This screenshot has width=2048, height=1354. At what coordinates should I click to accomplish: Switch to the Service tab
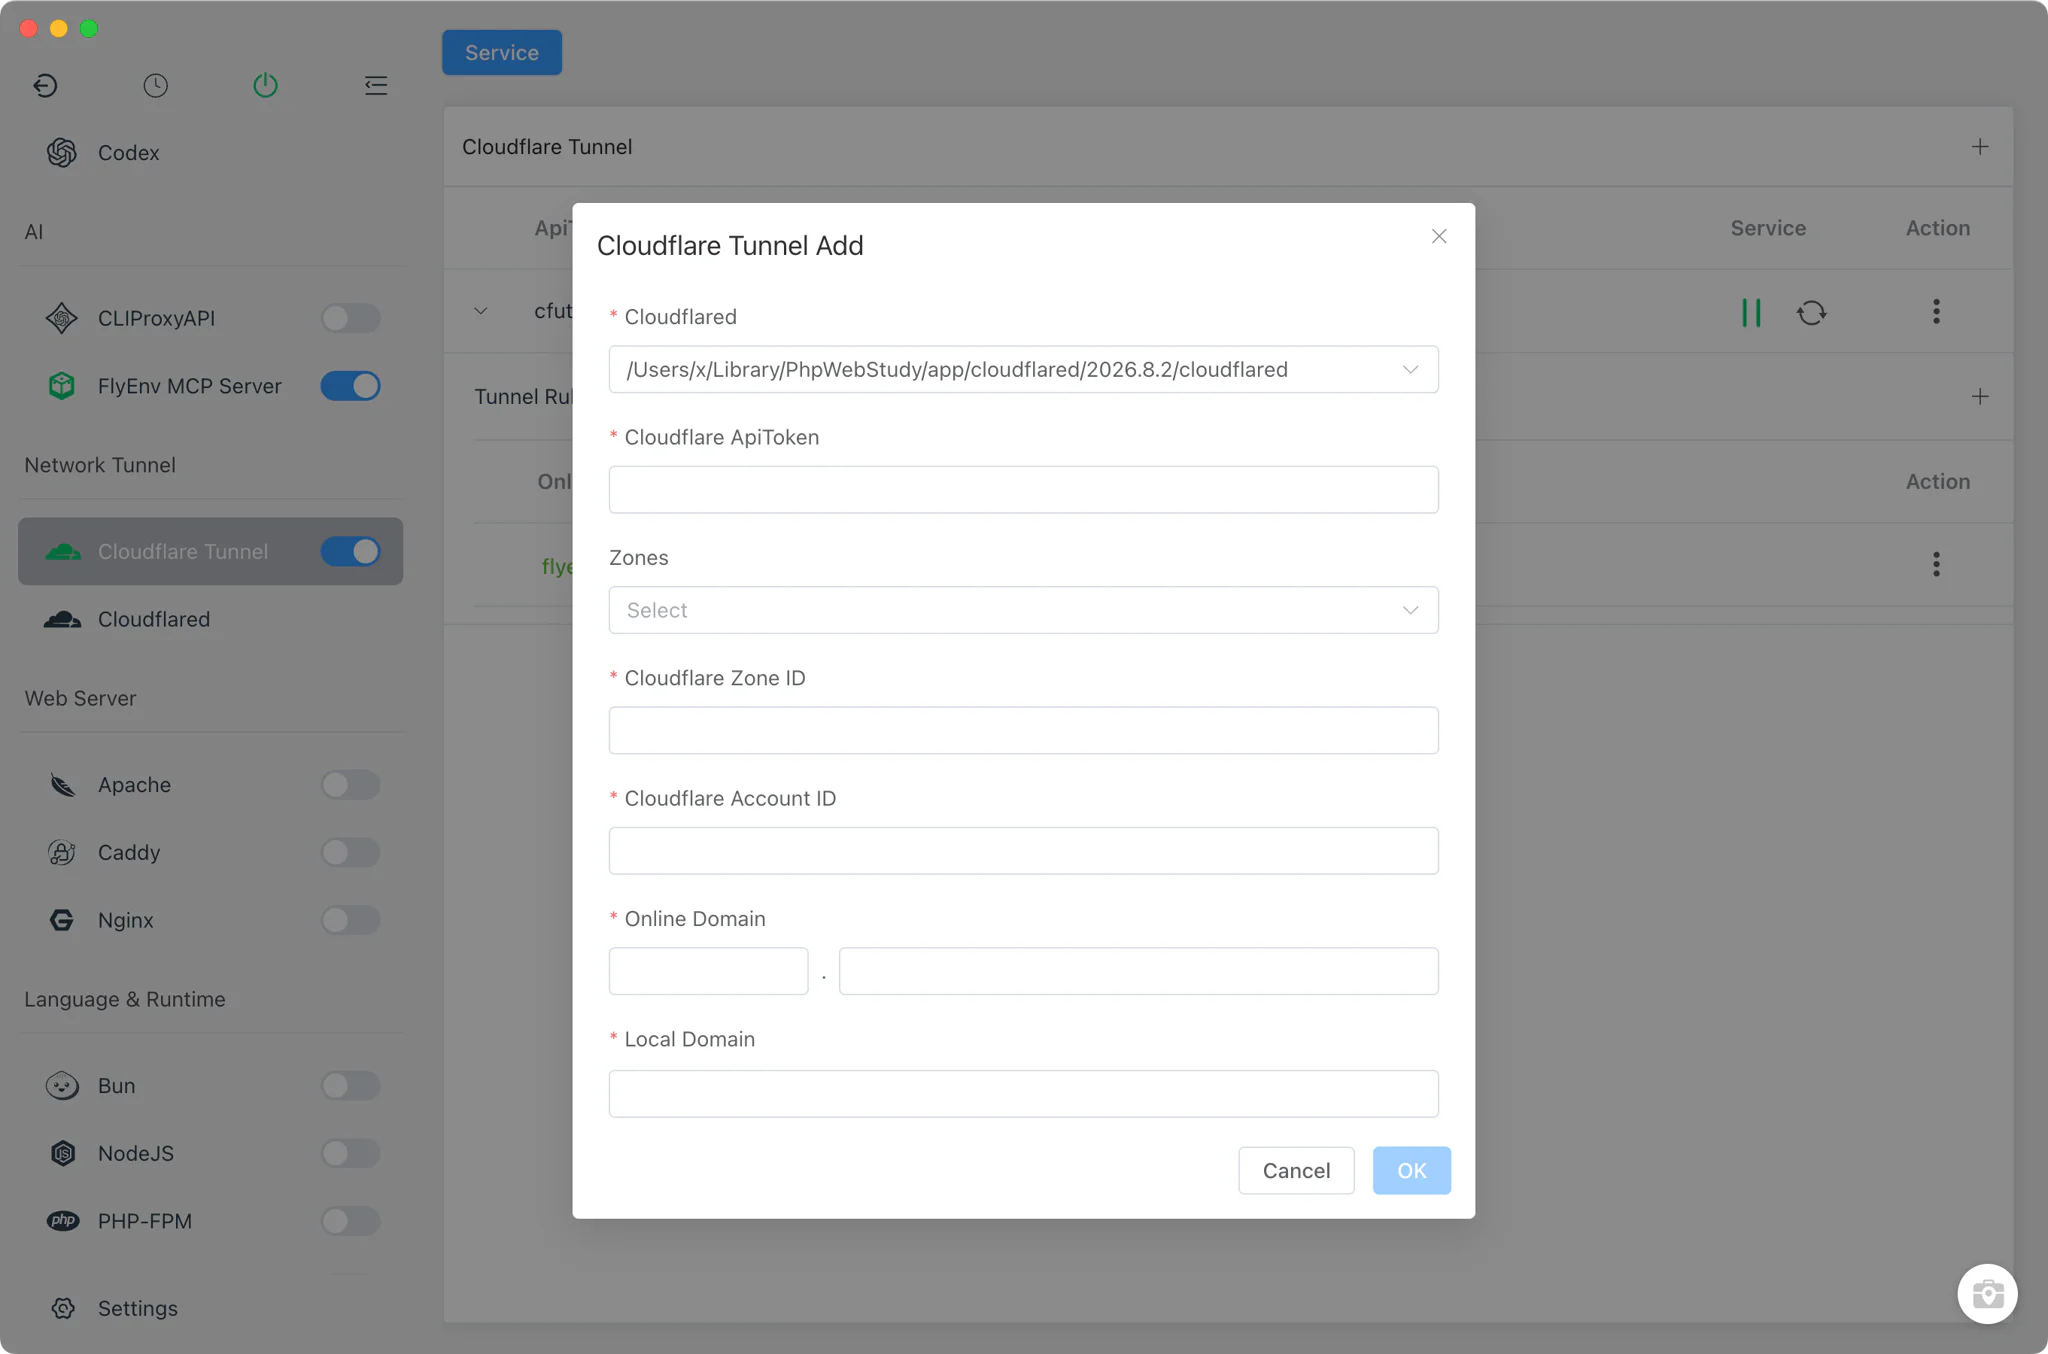[x=502, y=52]
